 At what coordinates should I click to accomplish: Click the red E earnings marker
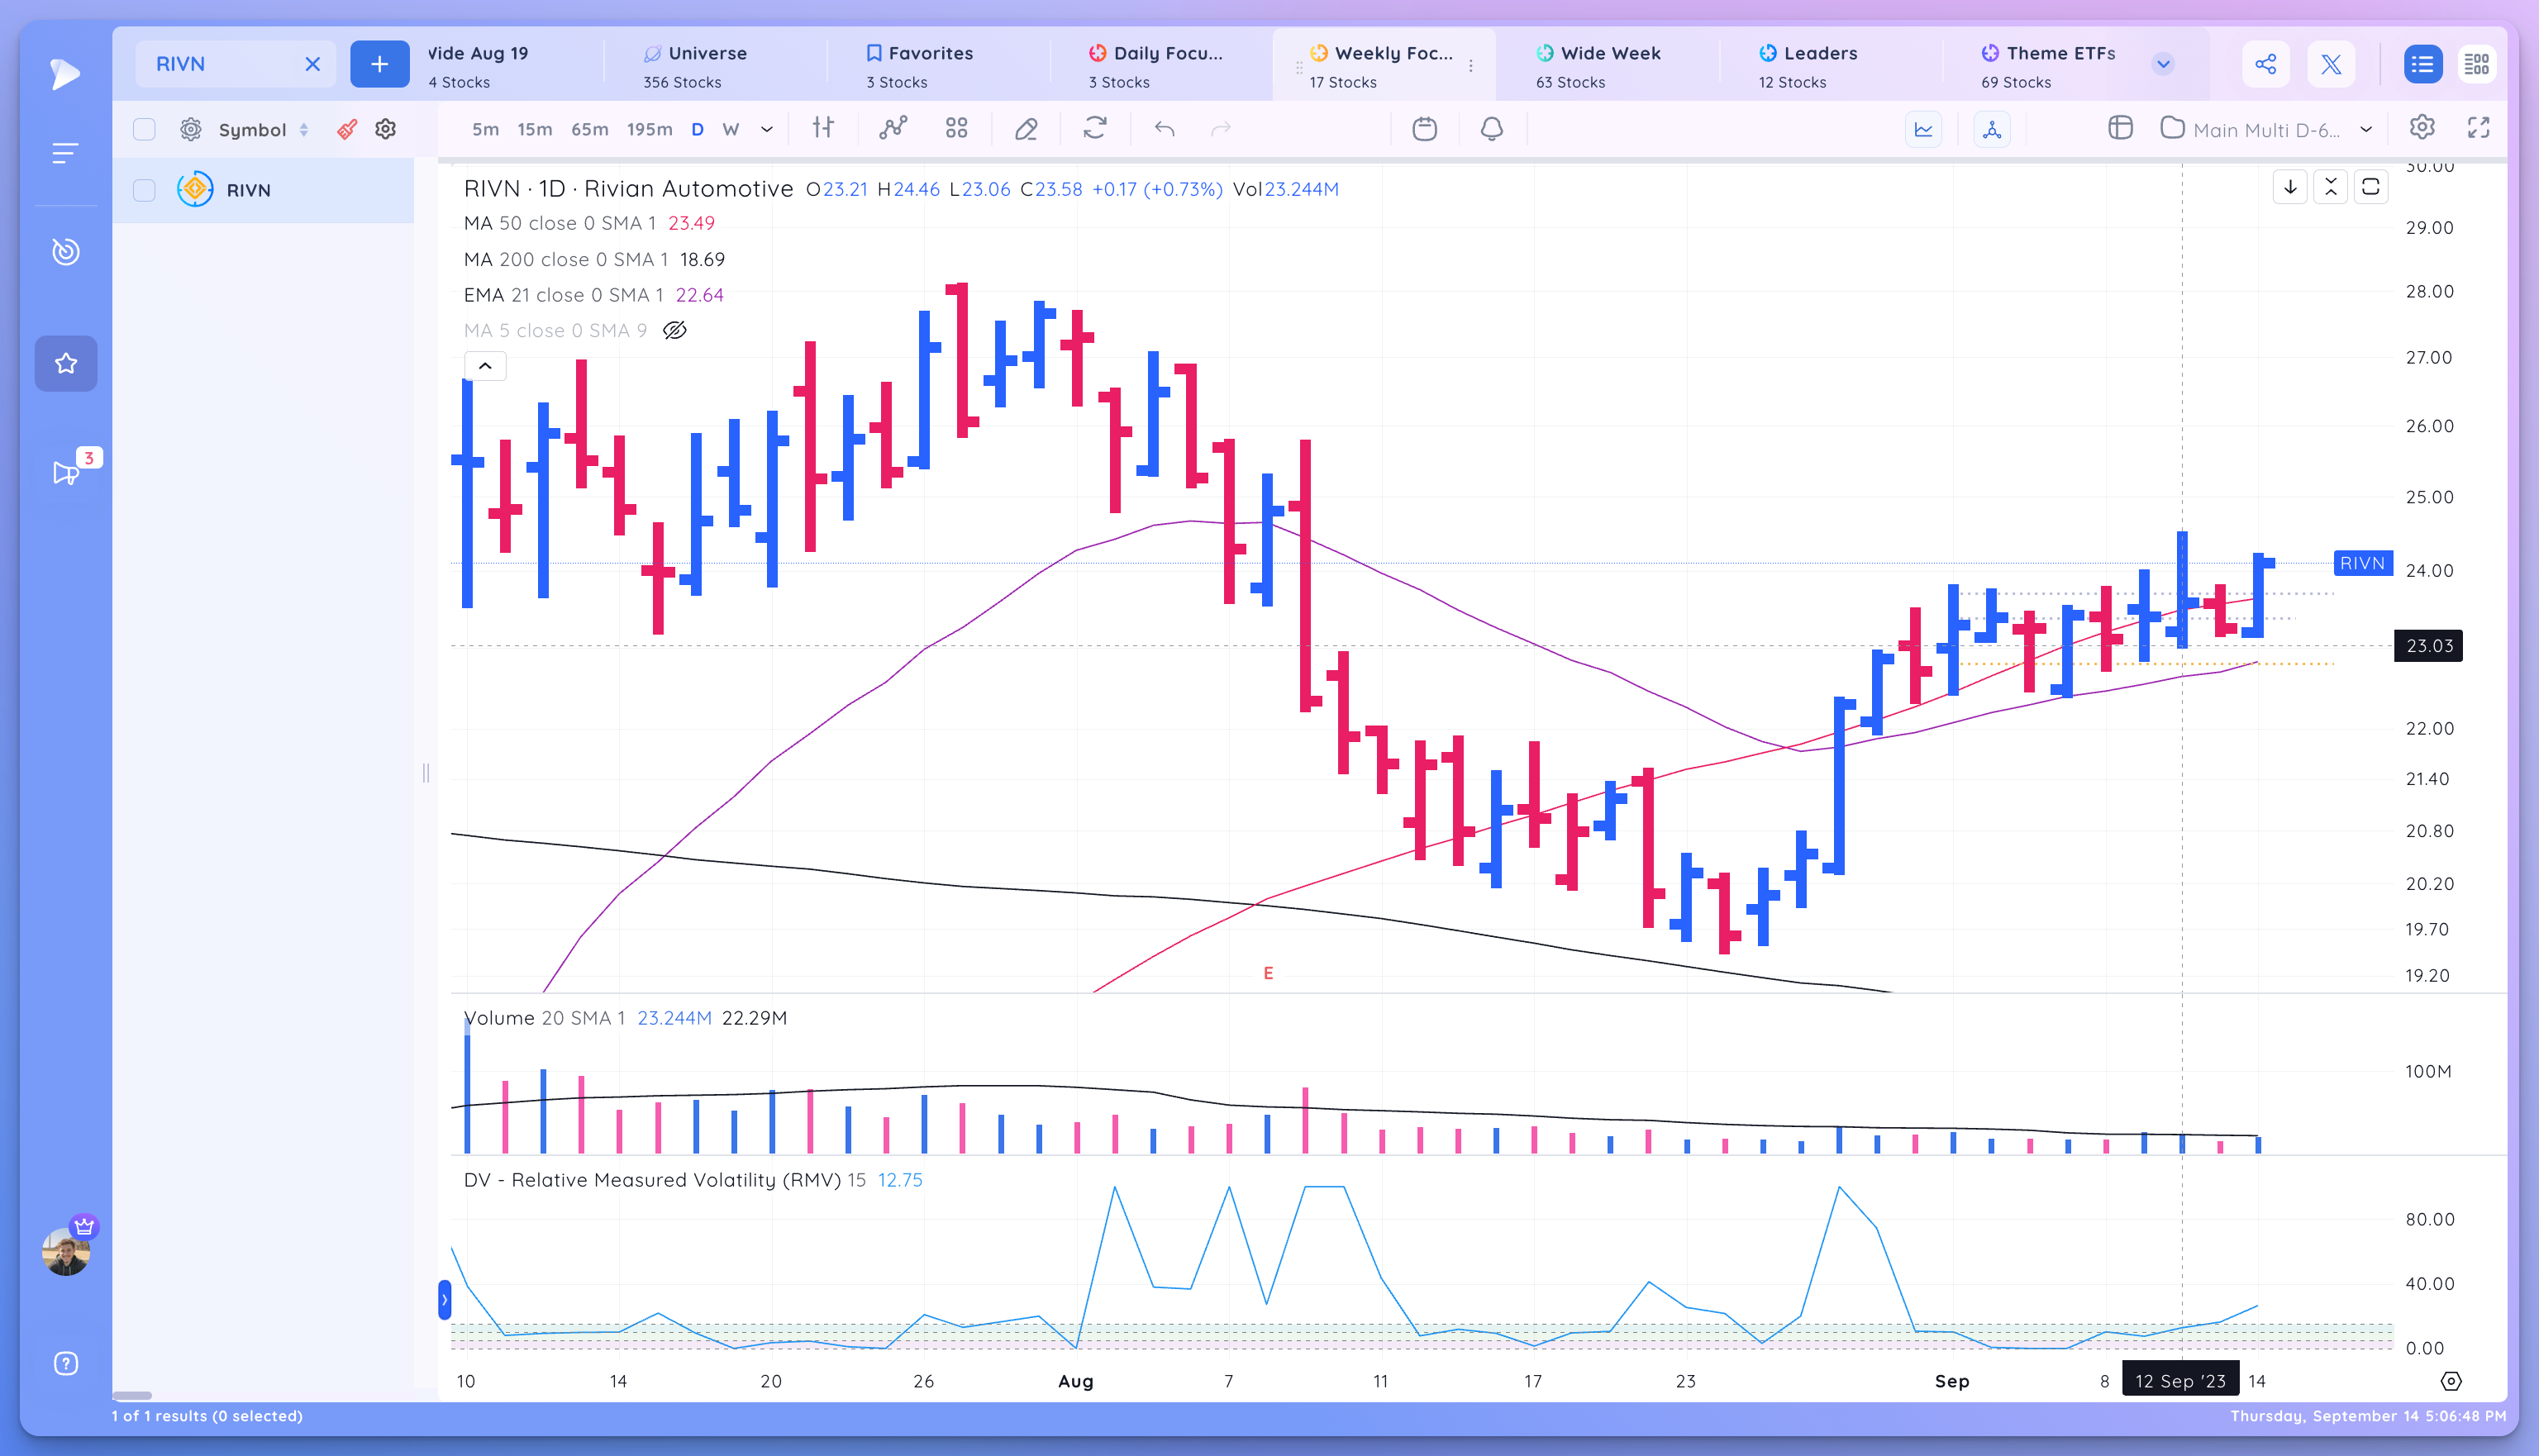click(1268, 973)
